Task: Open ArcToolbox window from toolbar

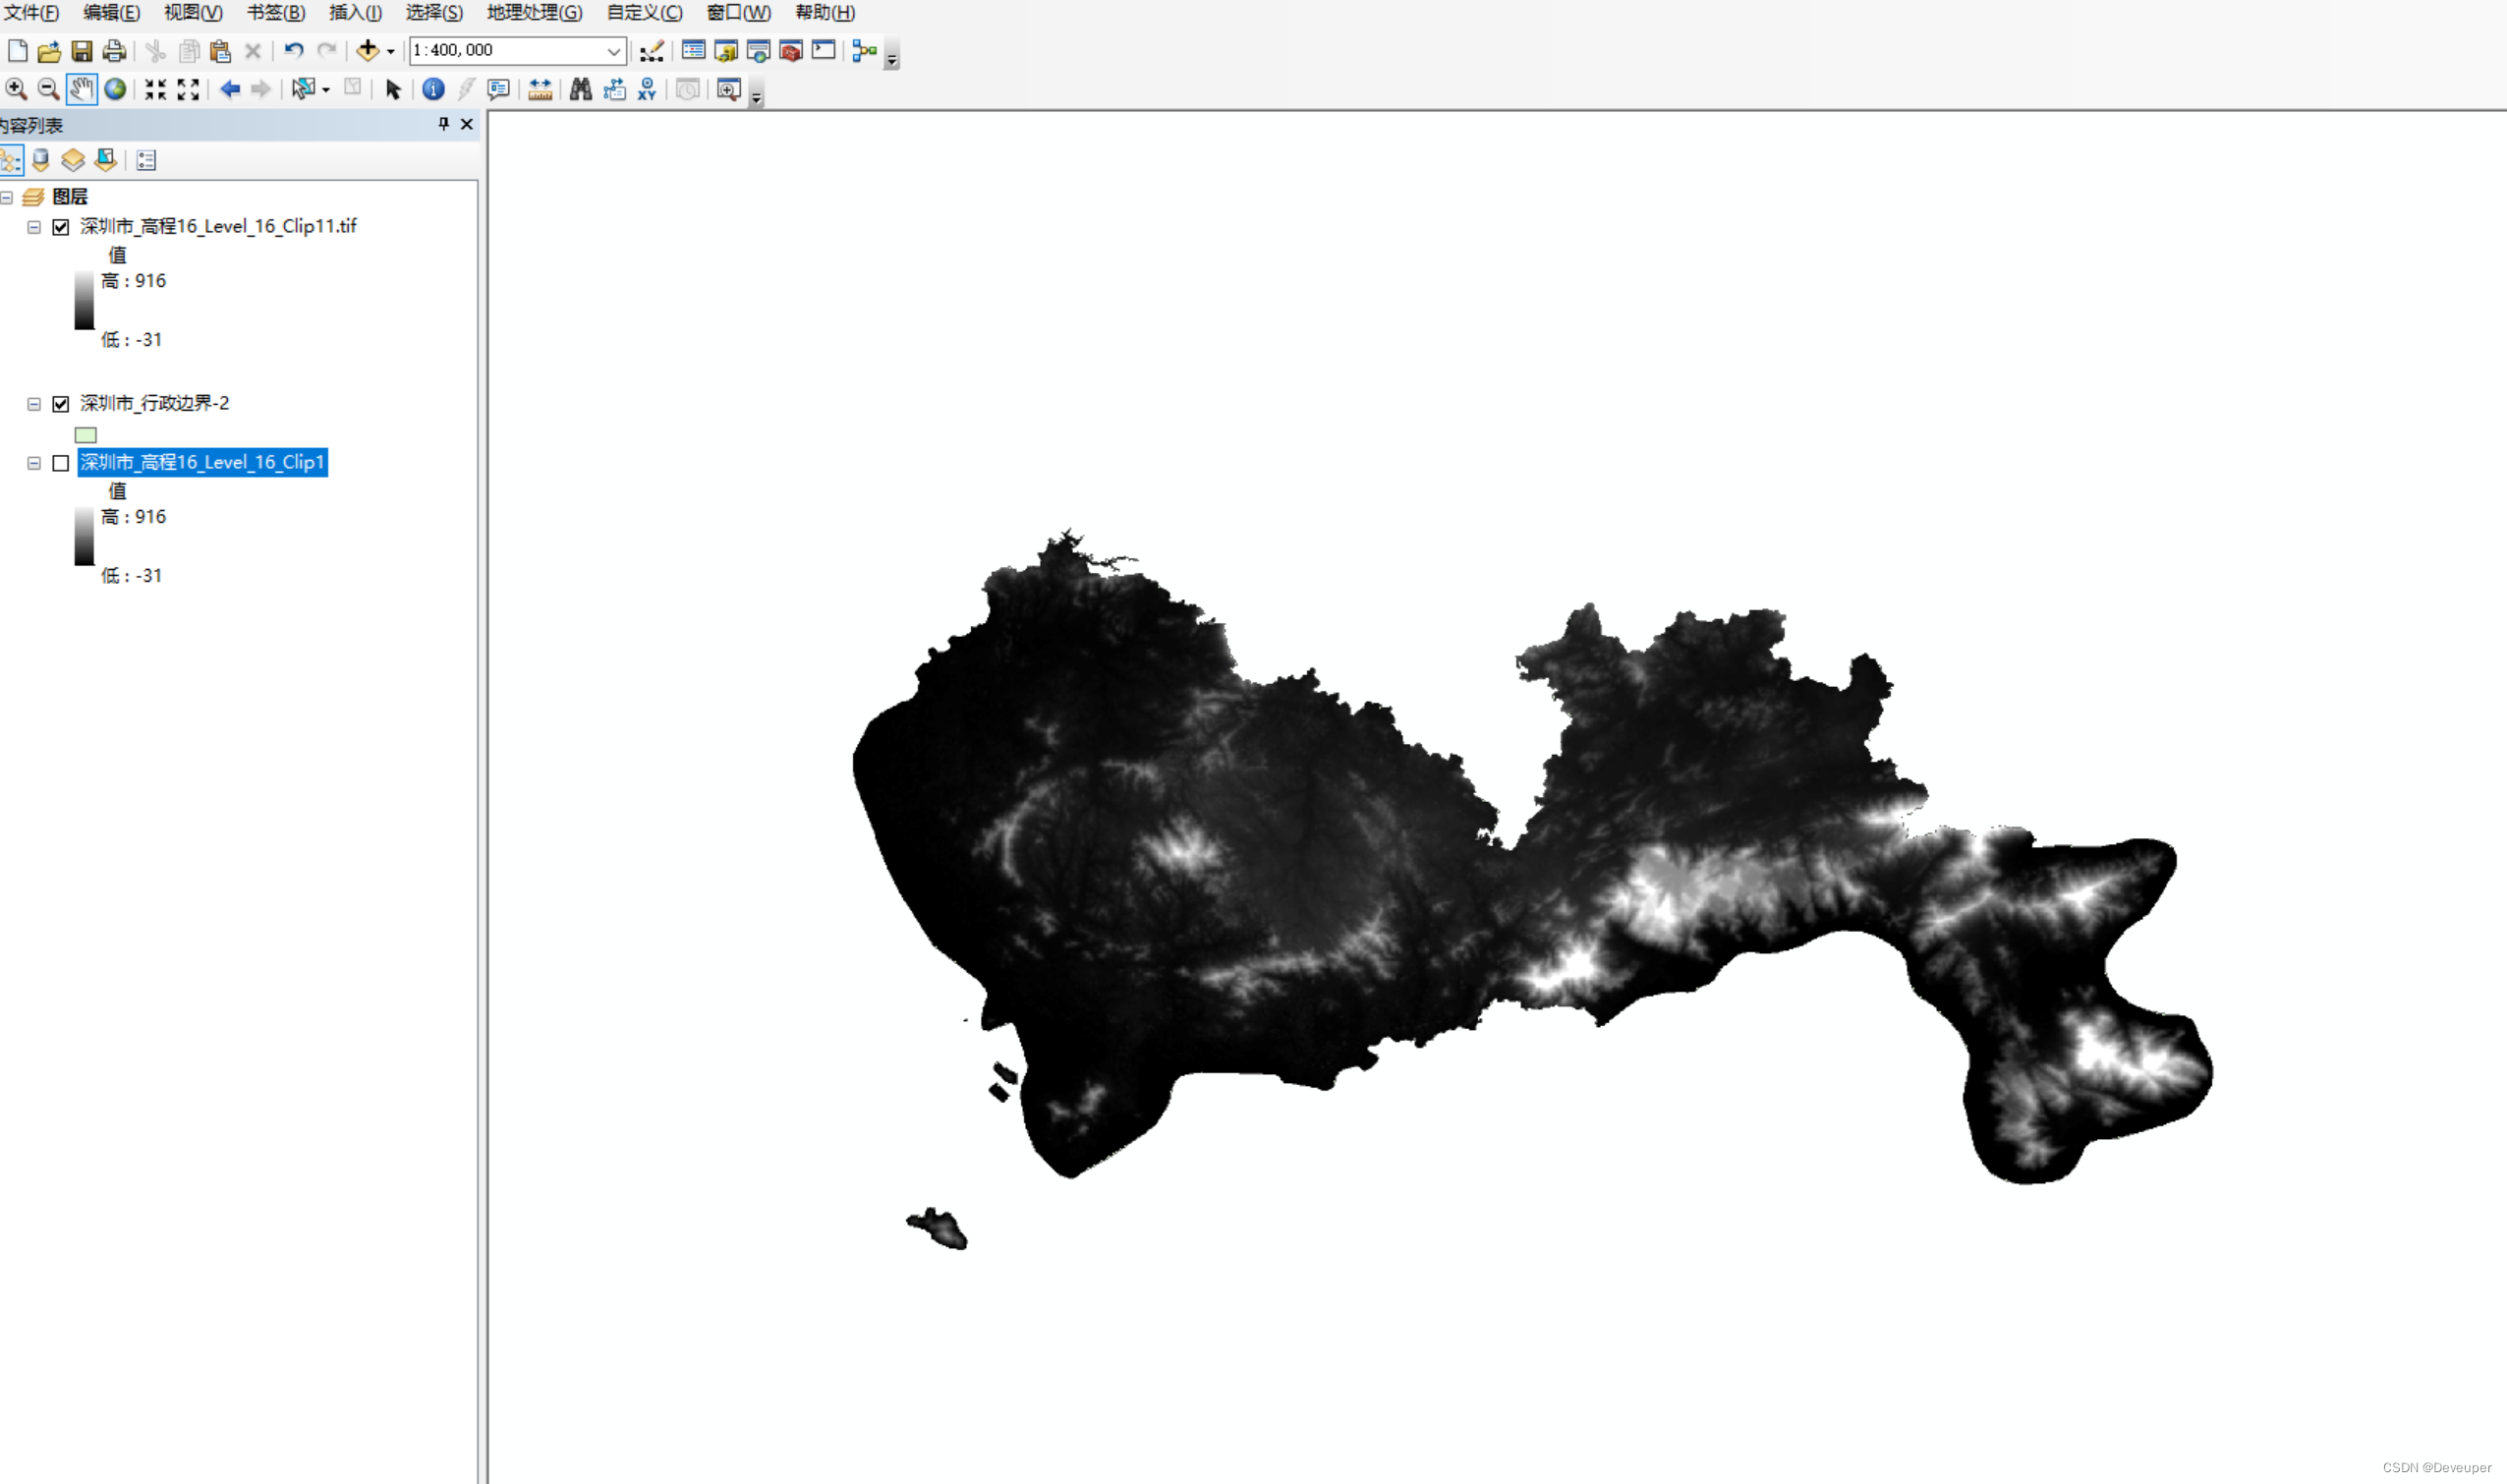Action: click(790, 50)
